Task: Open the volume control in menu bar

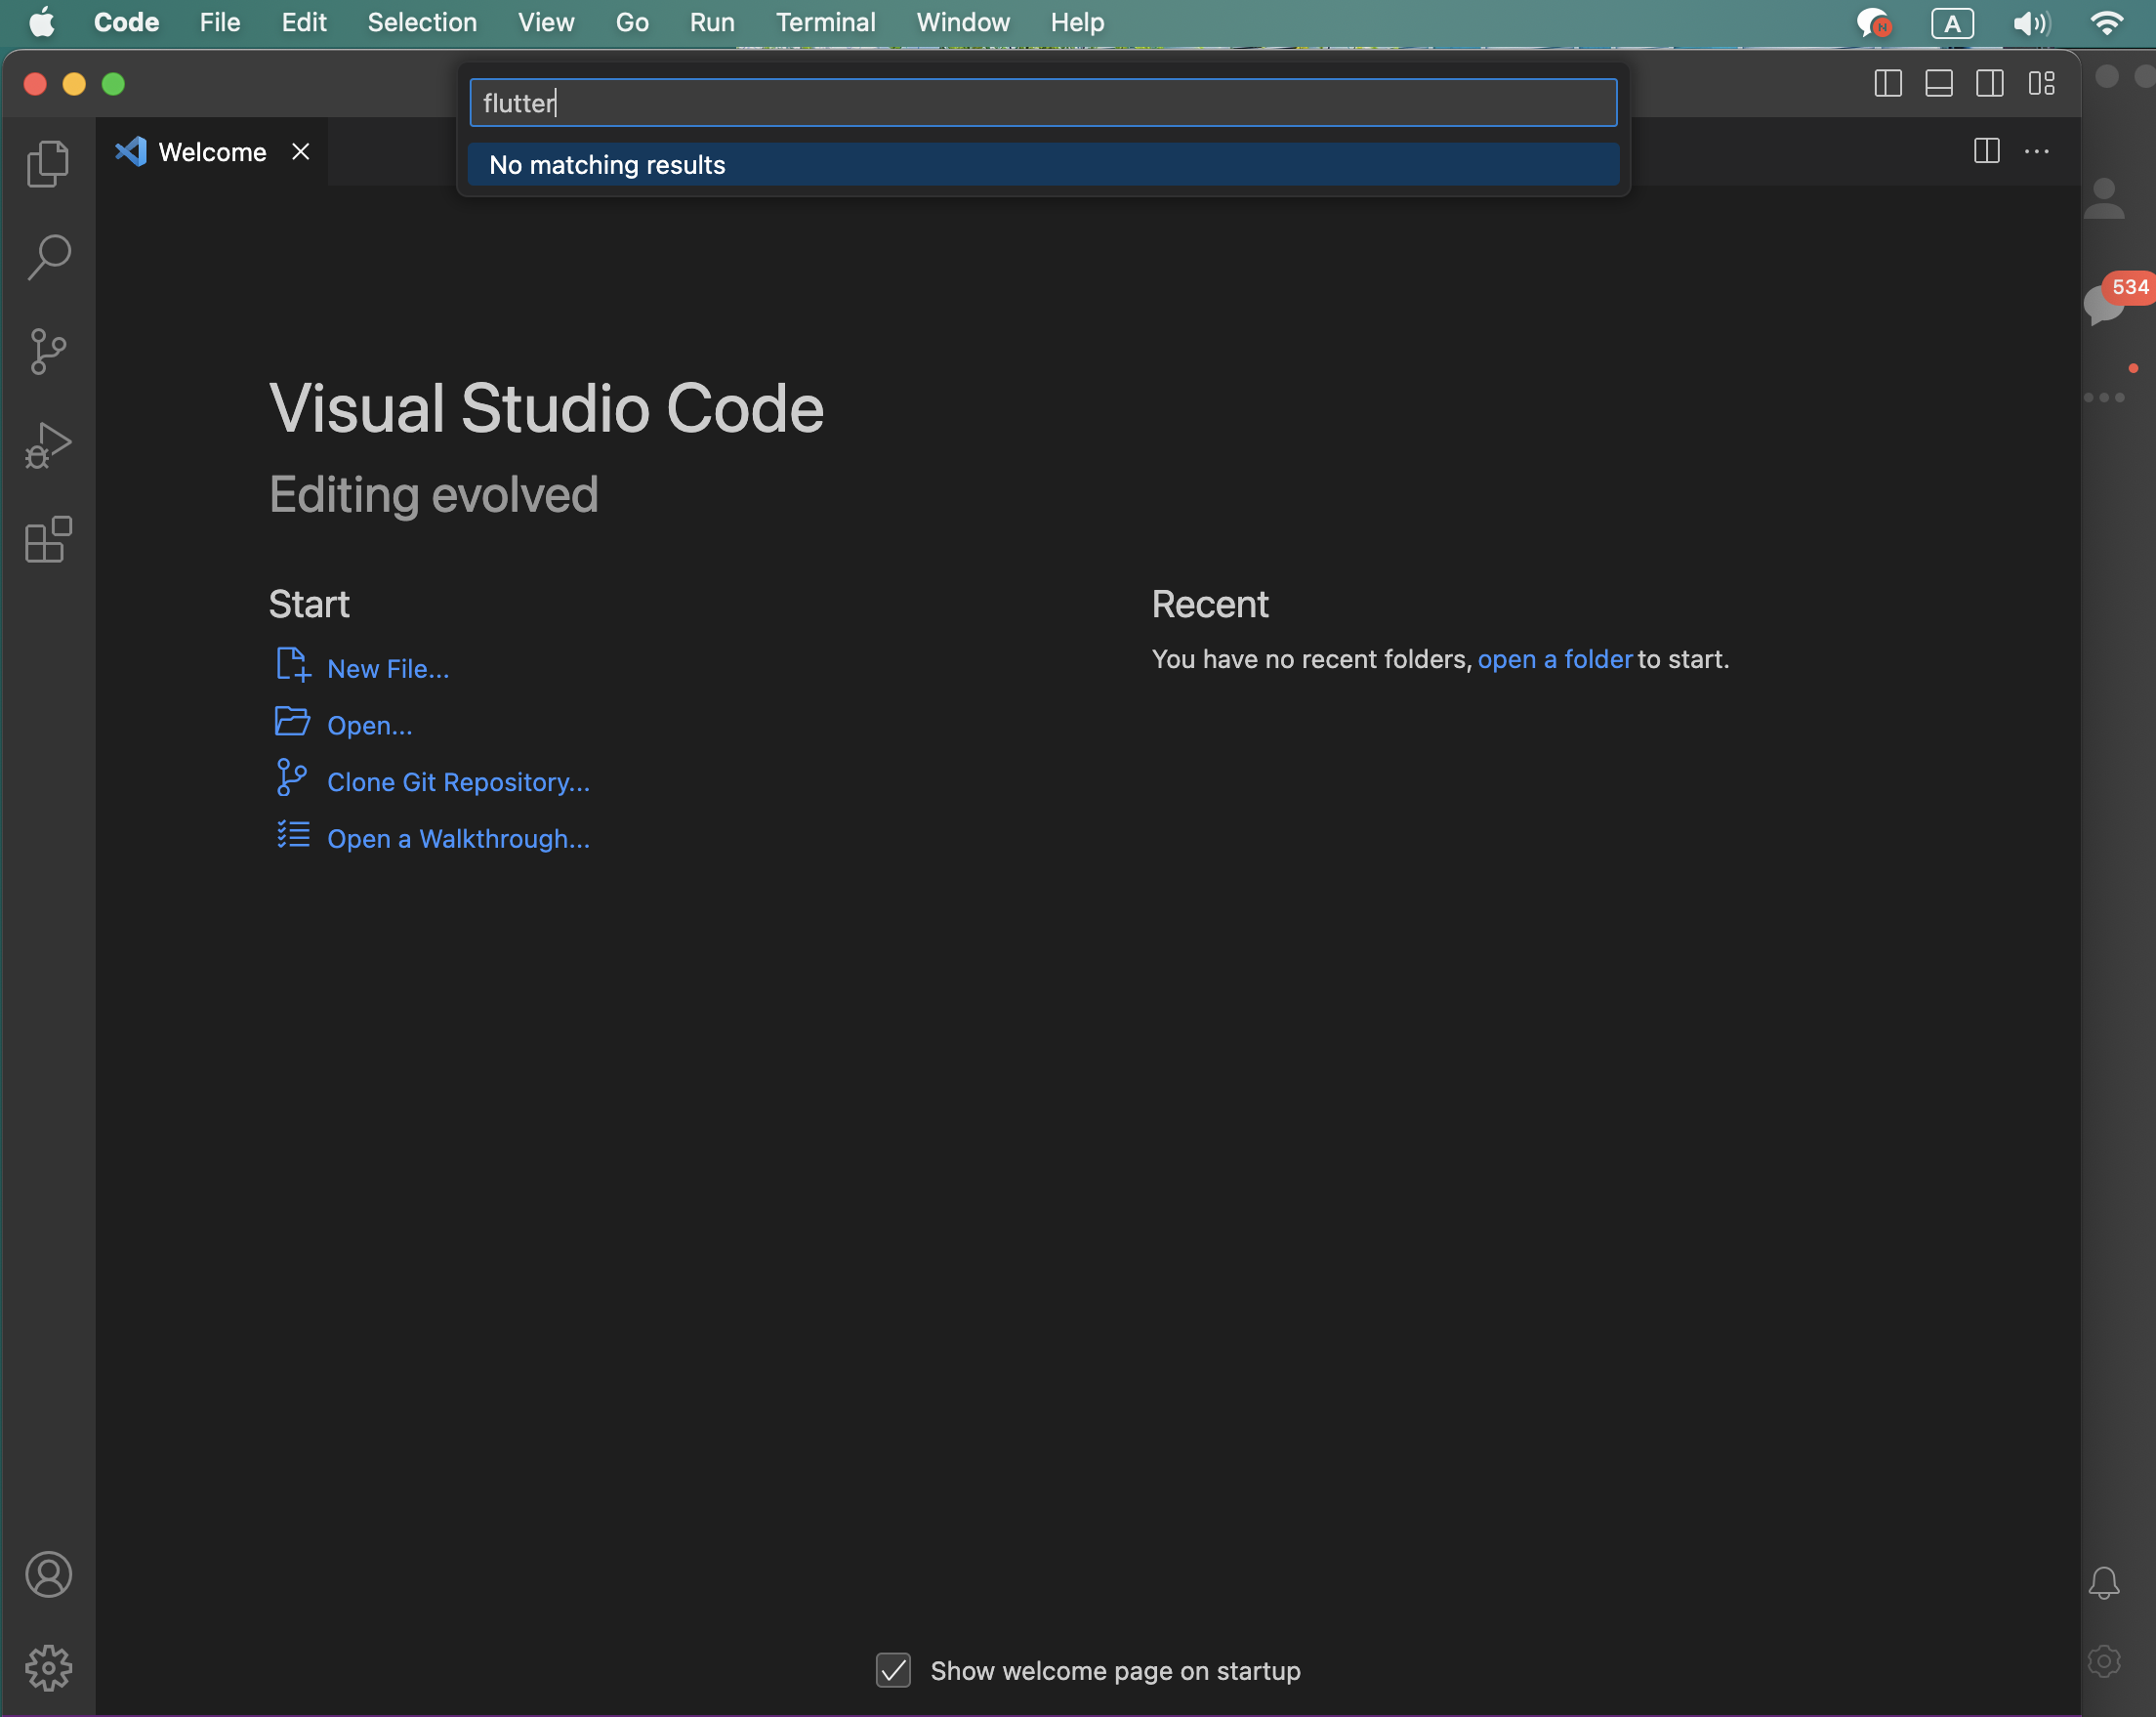Action: pos(2031,22)
